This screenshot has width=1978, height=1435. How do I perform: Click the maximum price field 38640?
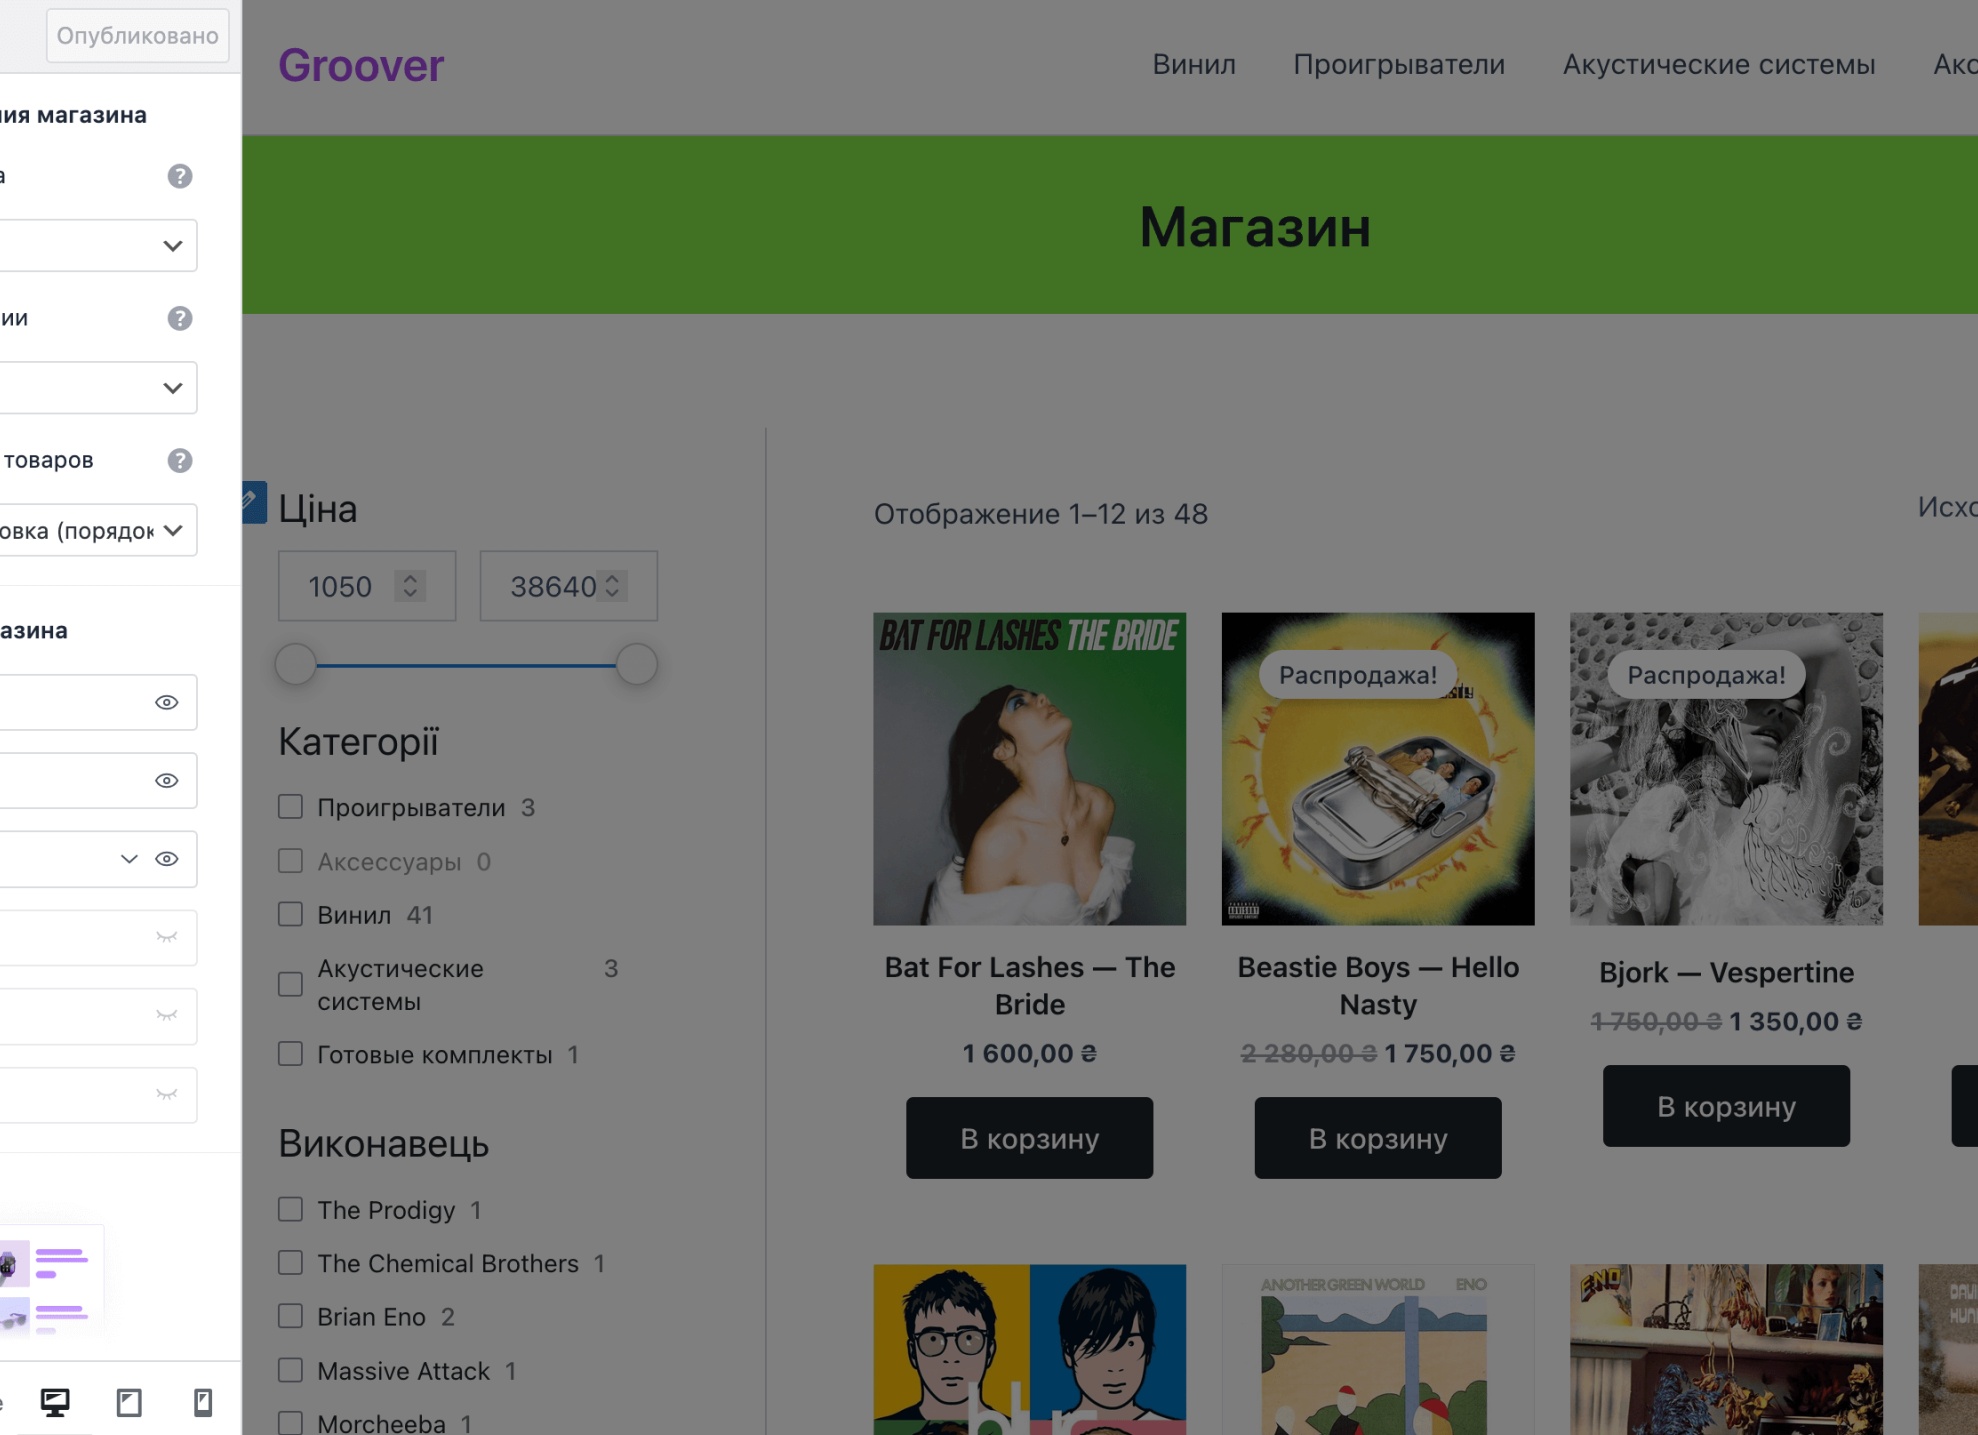pos(568,586)
